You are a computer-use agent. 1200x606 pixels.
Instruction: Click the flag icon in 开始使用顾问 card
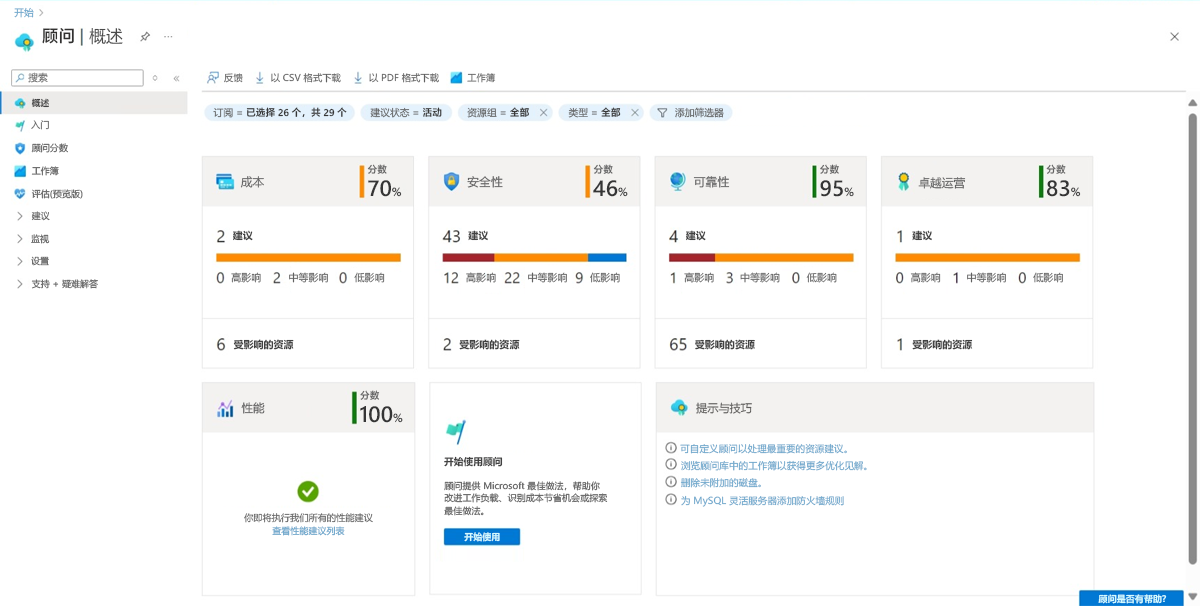[x=455, y=432]
